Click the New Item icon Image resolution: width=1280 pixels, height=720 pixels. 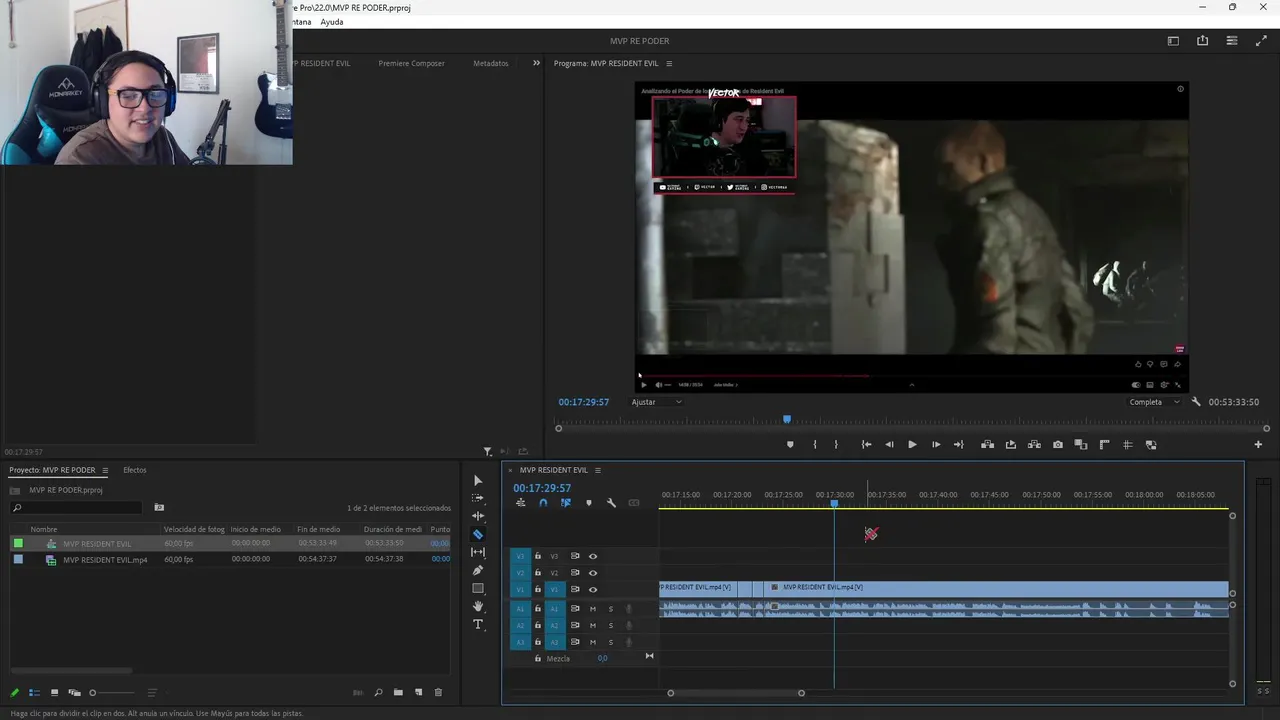(418, 692)
